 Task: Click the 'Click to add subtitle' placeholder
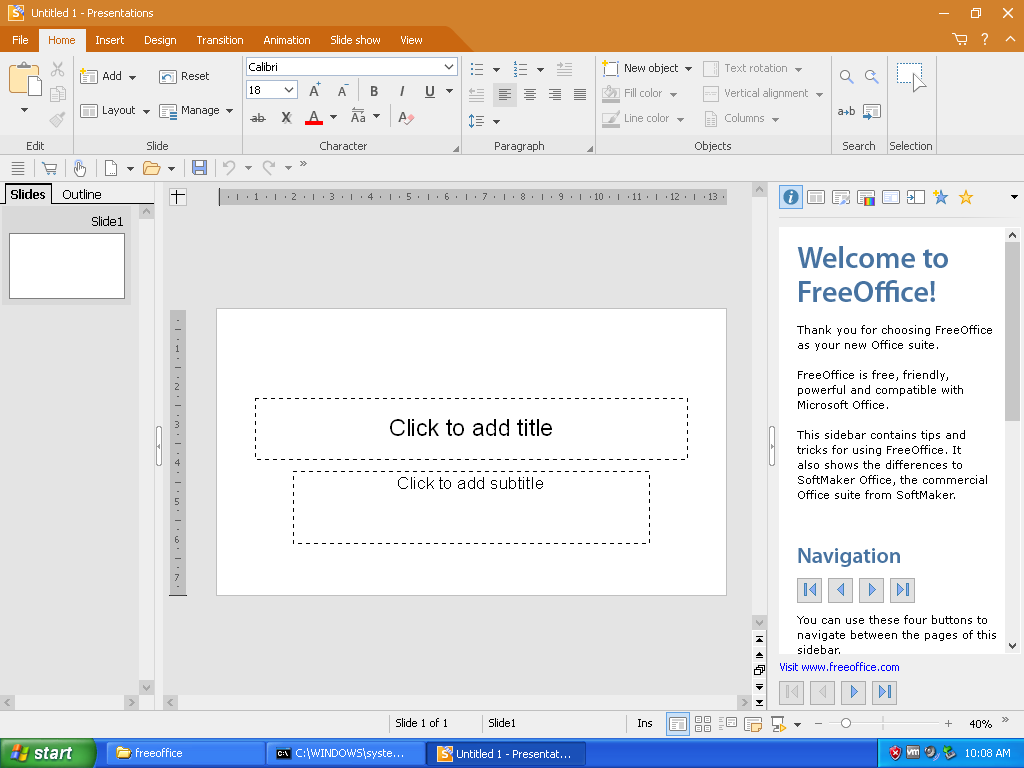[471, 507]
